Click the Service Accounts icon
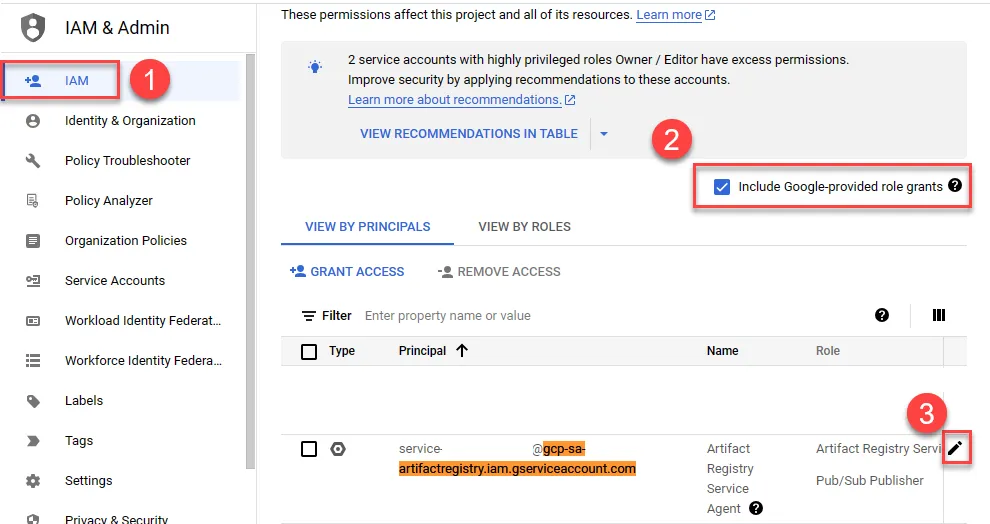990x524 pixels. 33,280
